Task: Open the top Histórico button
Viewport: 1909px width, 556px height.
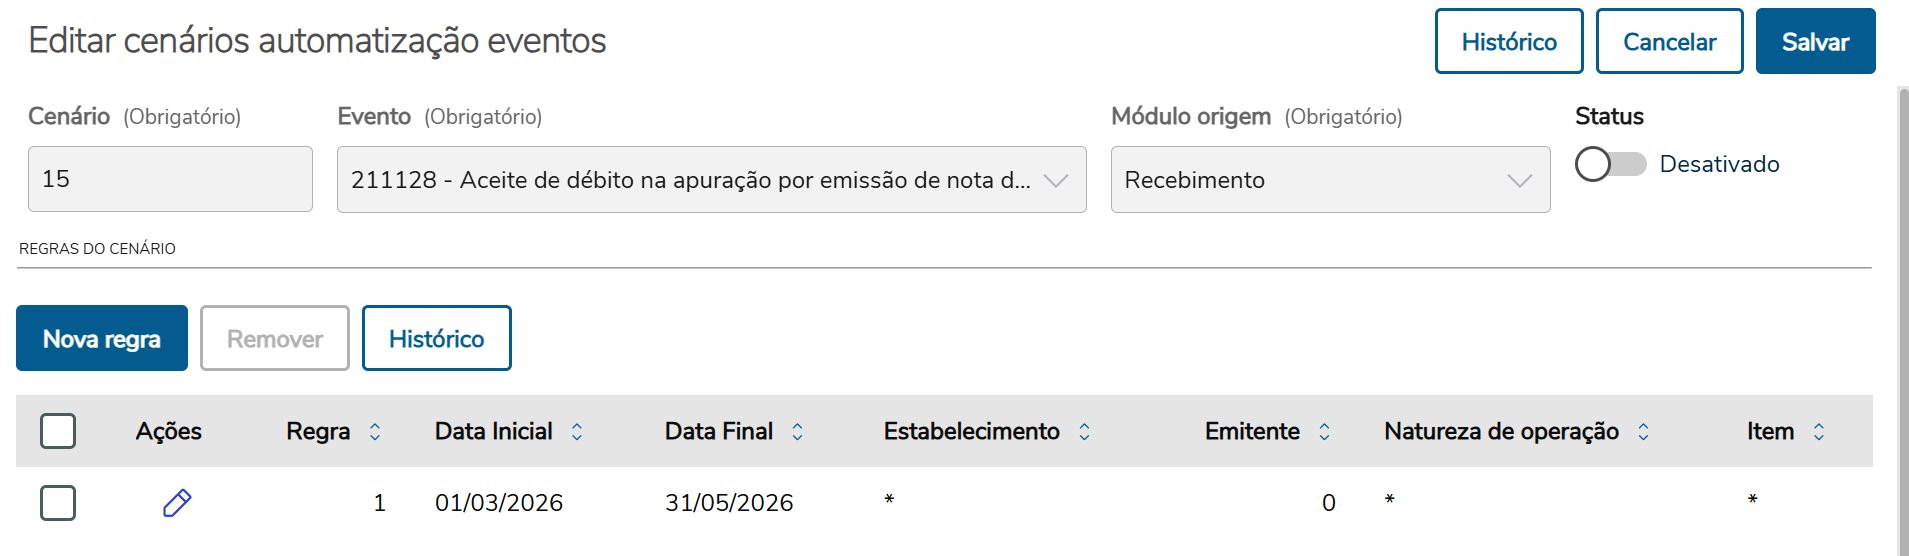Action: tap(1508, 42)
